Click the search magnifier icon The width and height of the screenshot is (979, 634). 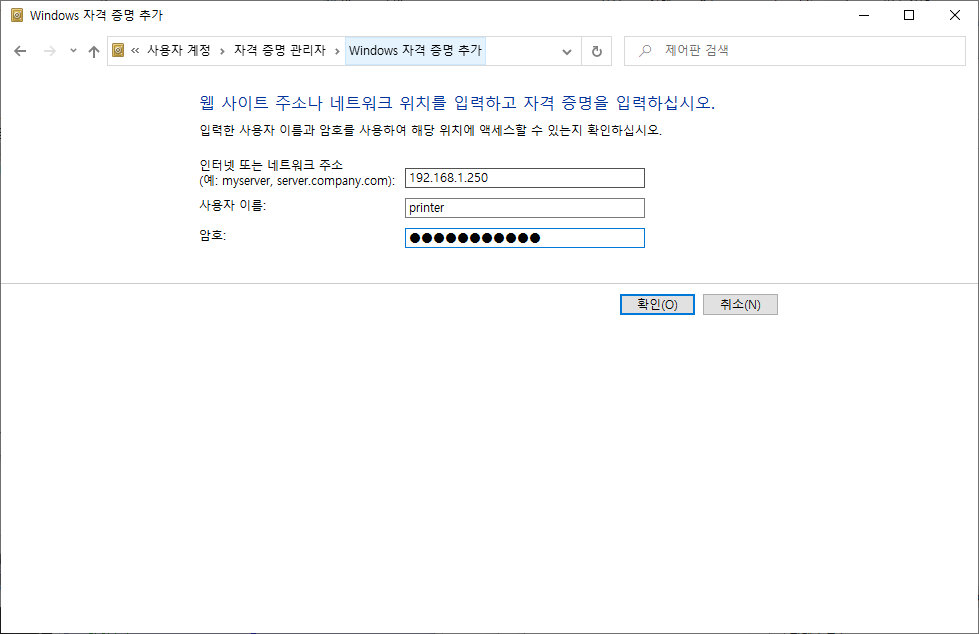(x=645, y=51)
